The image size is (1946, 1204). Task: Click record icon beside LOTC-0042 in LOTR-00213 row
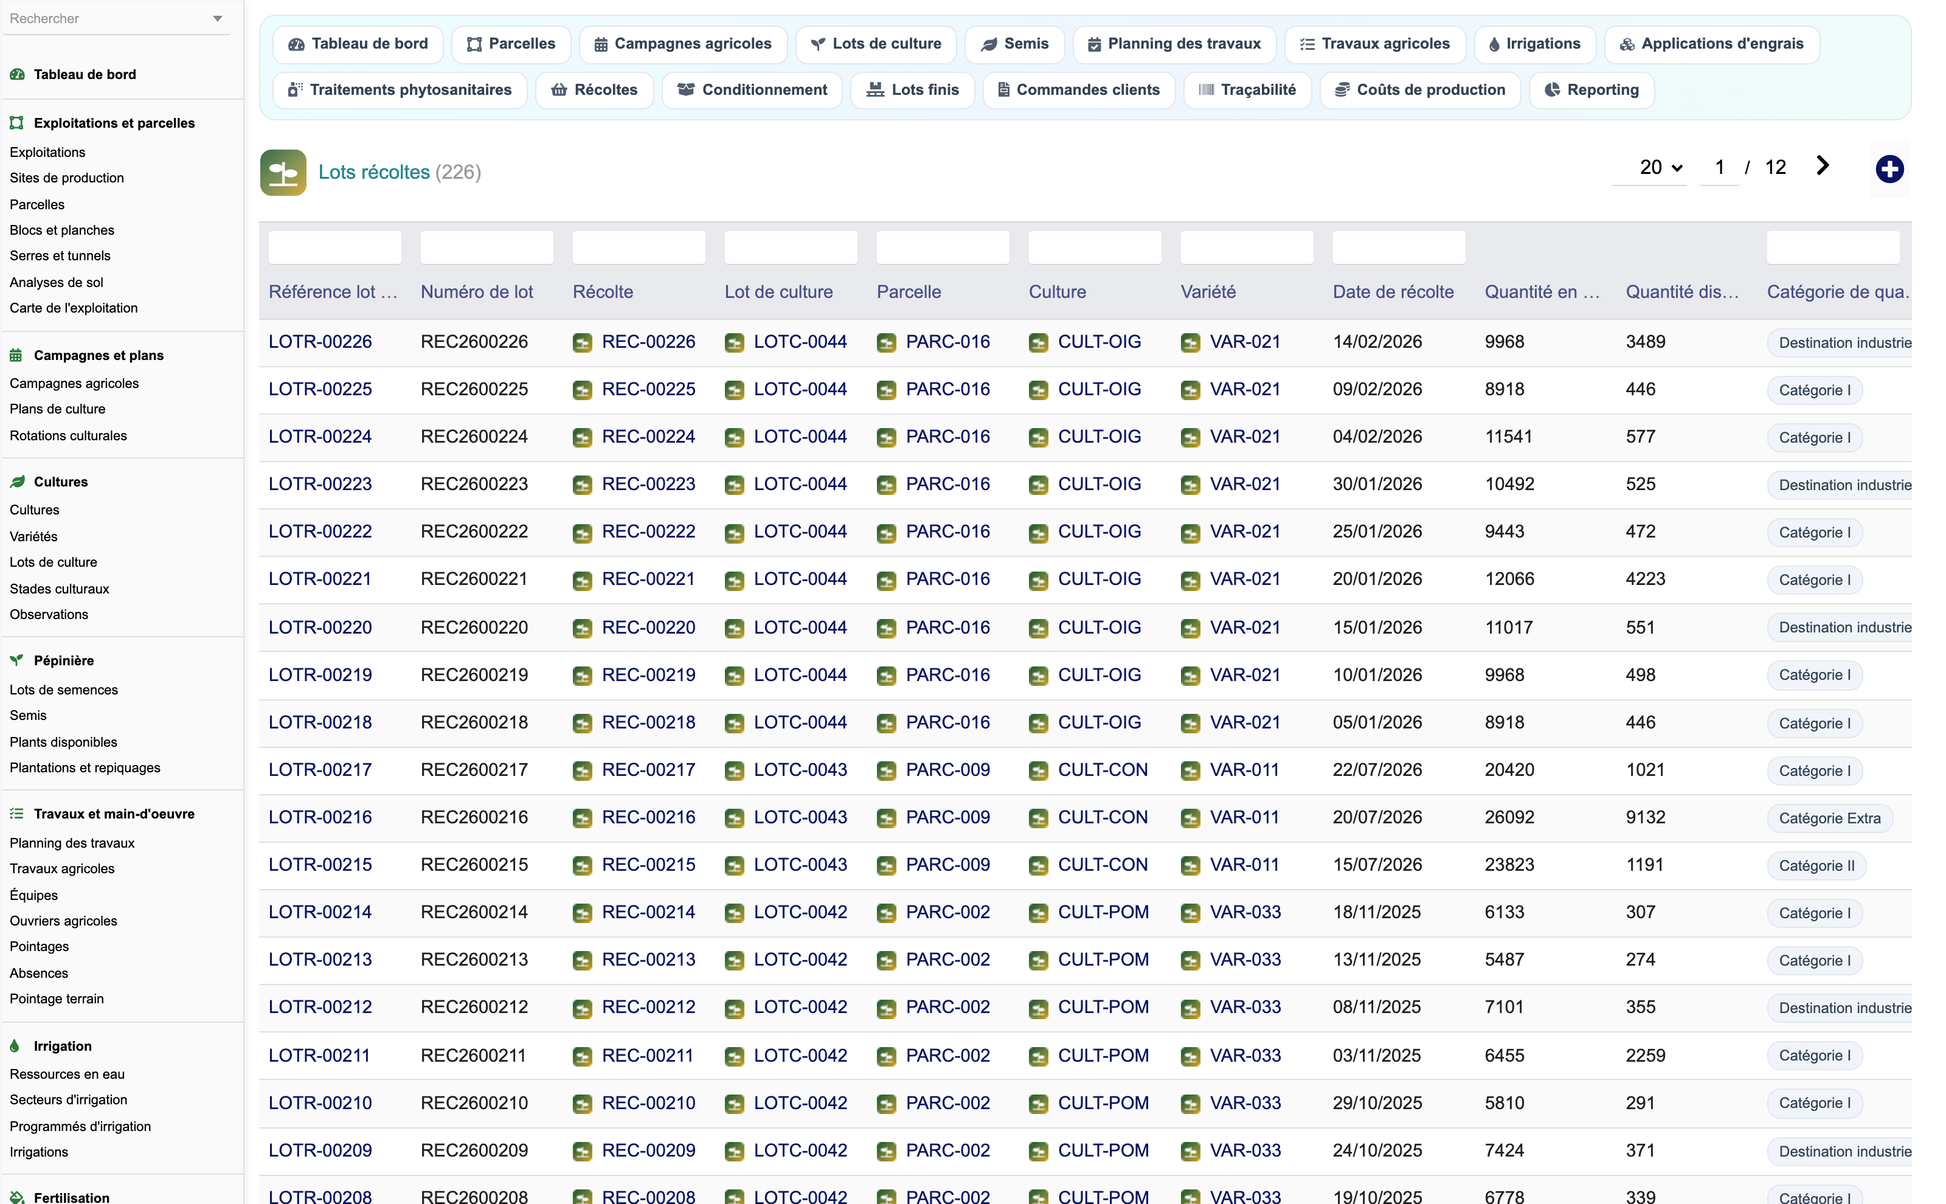click(x=734, y=961)
